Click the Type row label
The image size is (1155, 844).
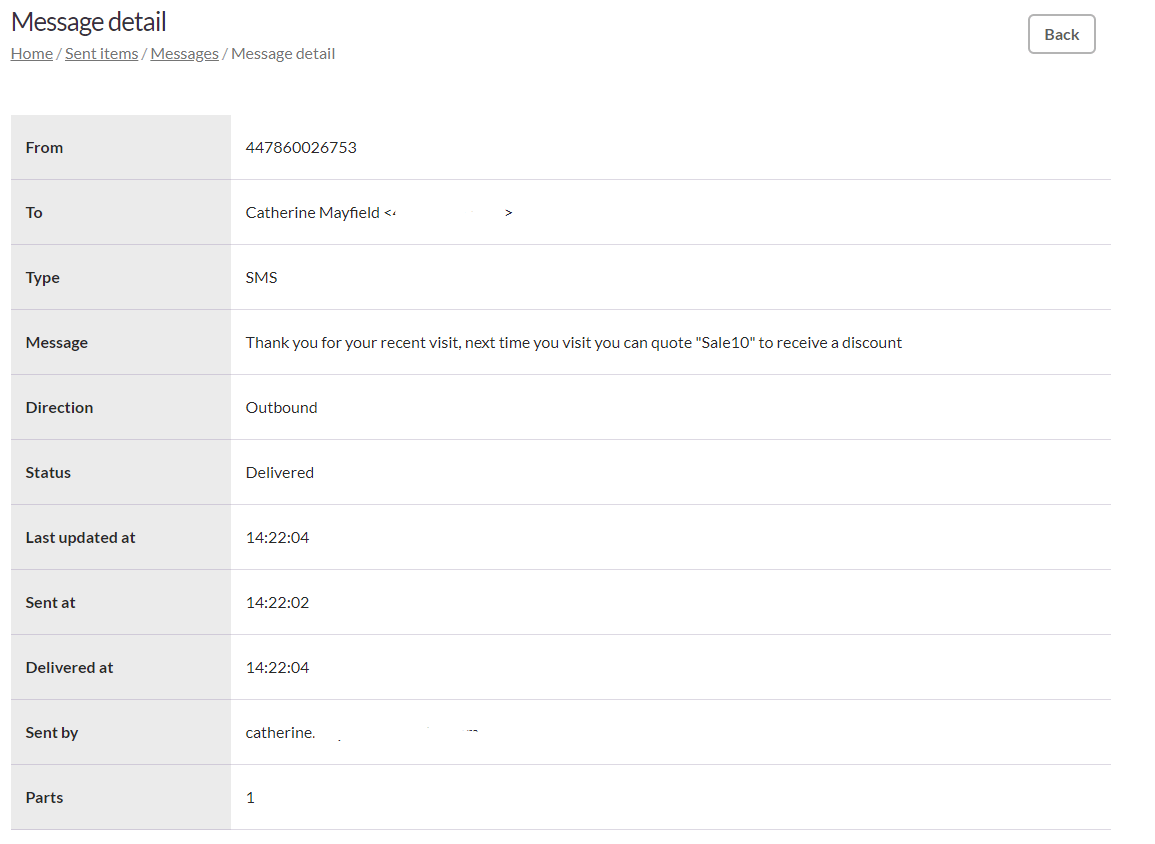(x=42, y=277)
